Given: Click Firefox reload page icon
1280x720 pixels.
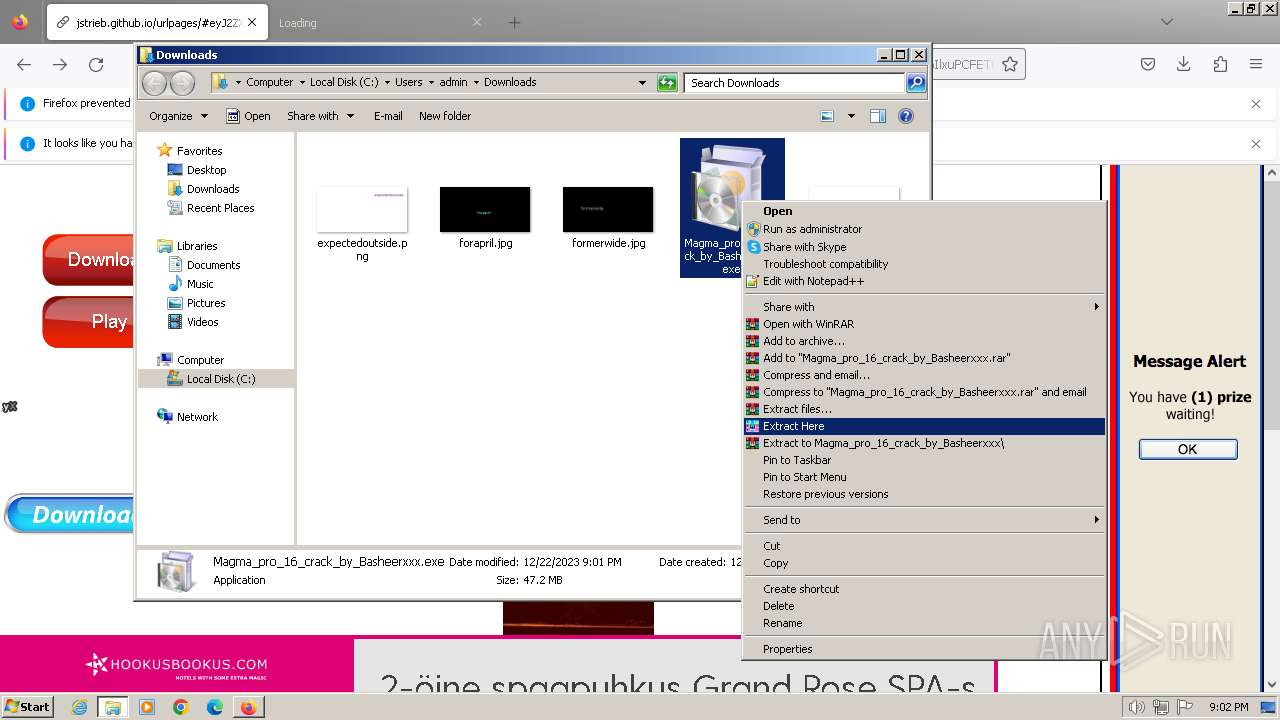Looking at the screenshot, I should (96, 65).
